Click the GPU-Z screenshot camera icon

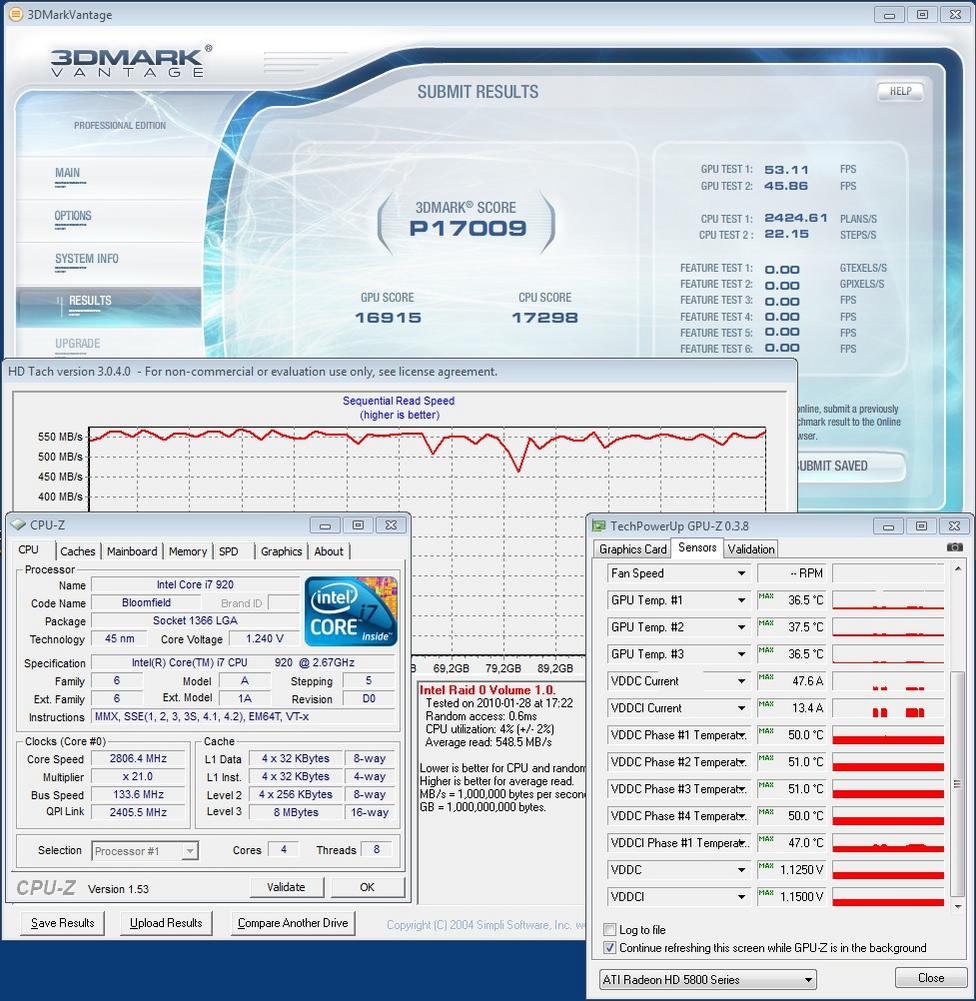(954, 547)
